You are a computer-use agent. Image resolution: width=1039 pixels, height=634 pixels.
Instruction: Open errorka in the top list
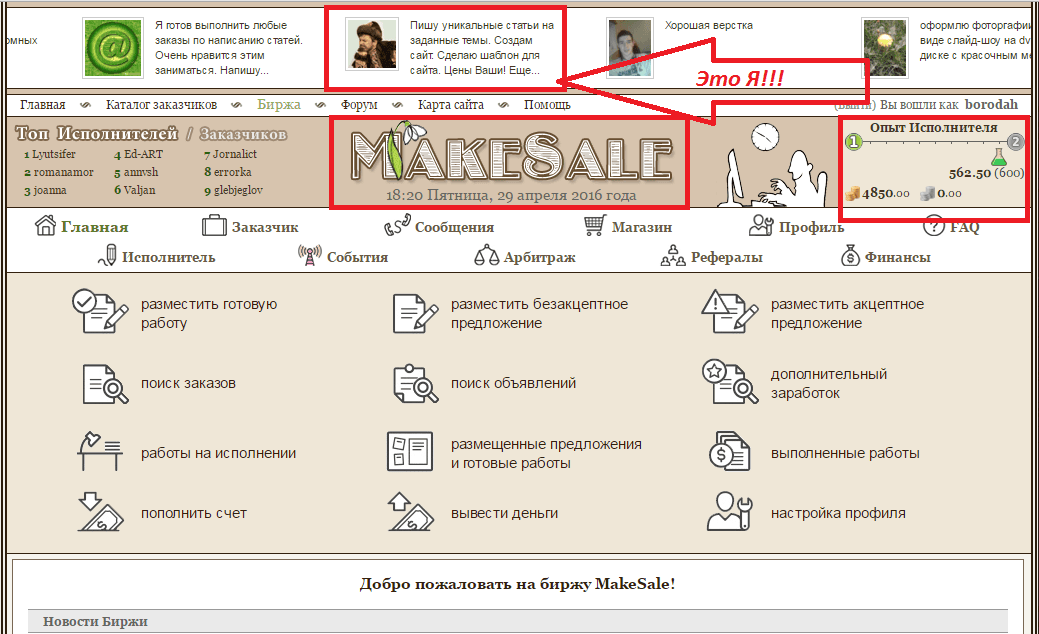coord(233,172)
